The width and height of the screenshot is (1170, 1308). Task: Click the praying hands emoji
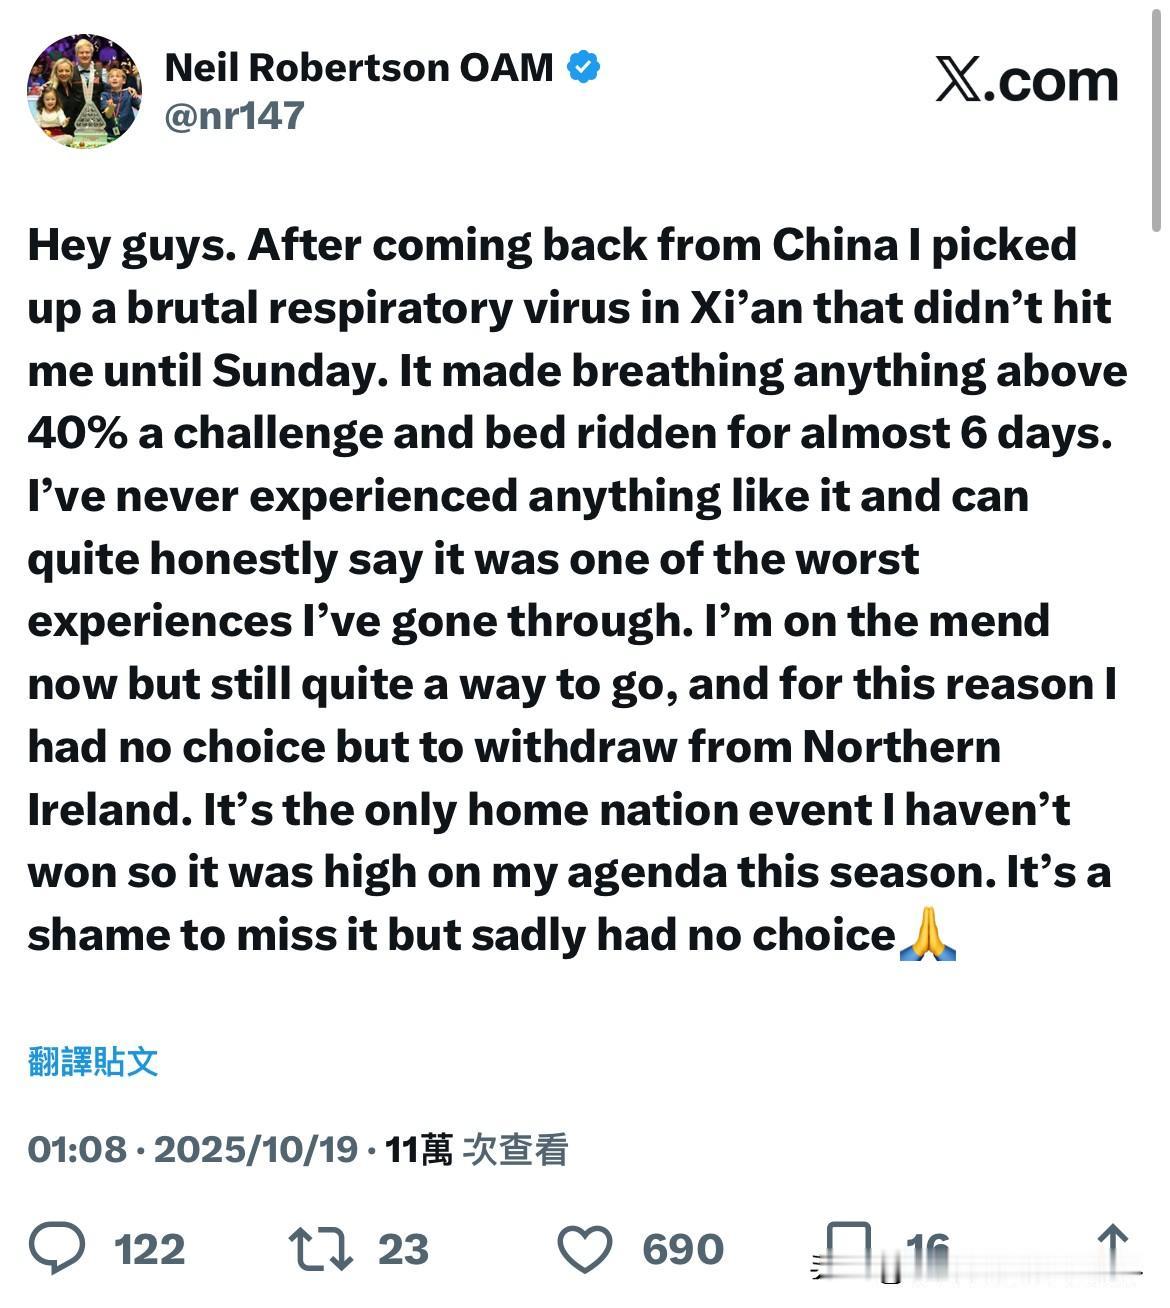928,937
